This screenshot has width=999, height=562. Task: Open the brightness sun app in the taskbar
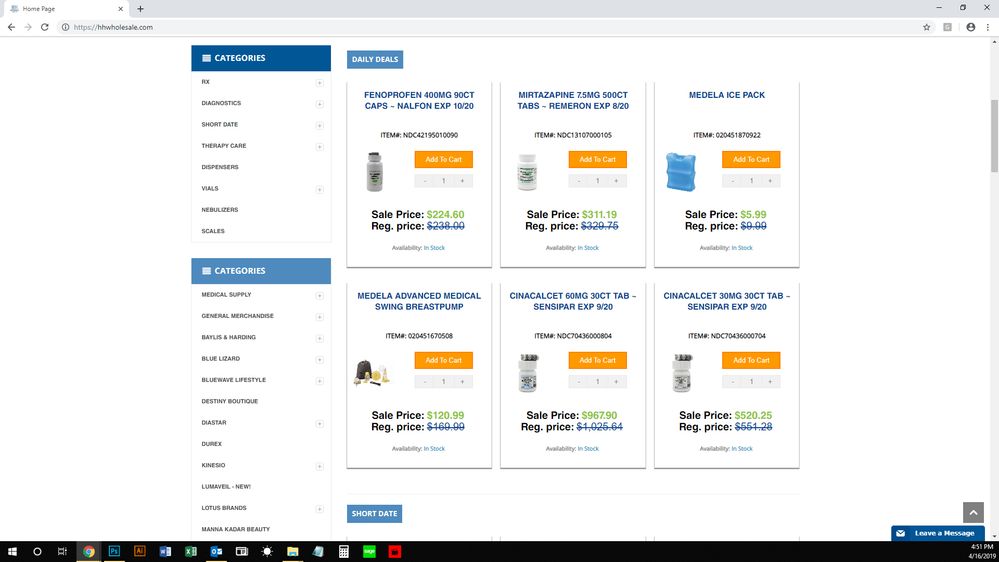pos(267,551)
